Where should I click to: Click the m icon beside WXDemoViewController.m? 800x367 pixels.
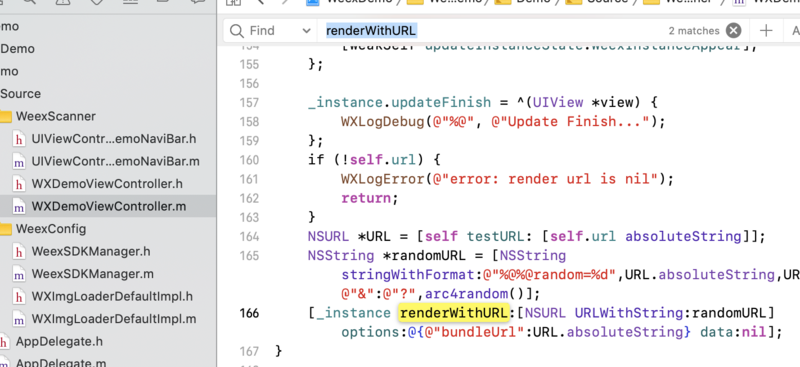coord(19,207)
